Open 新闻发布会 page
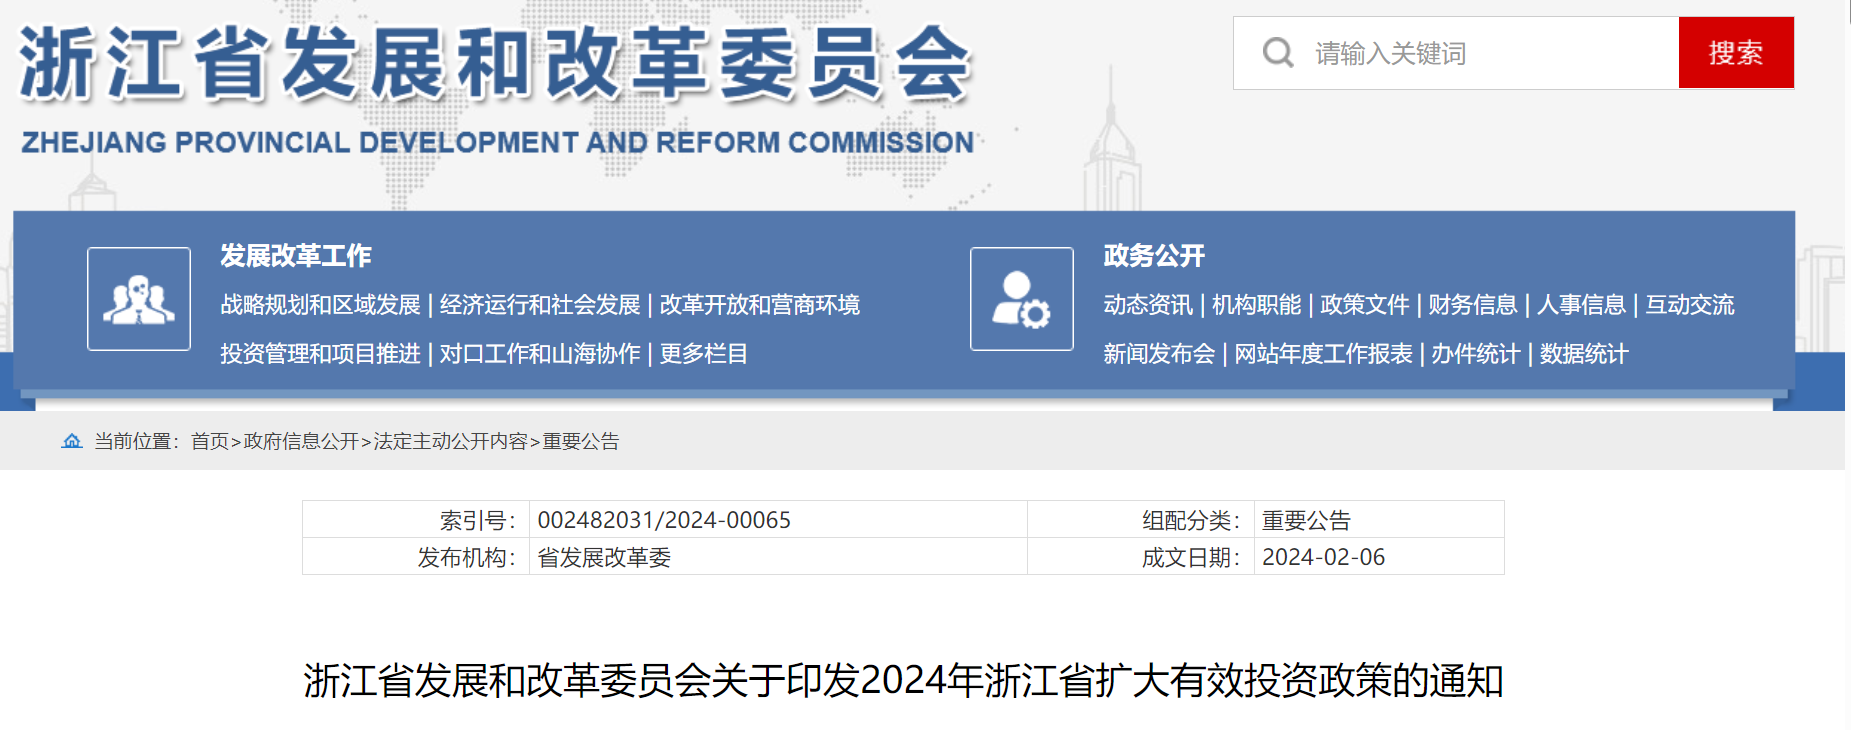Image resolution: width=1851 pixels, height=730 pixels. coord(1158,354)
